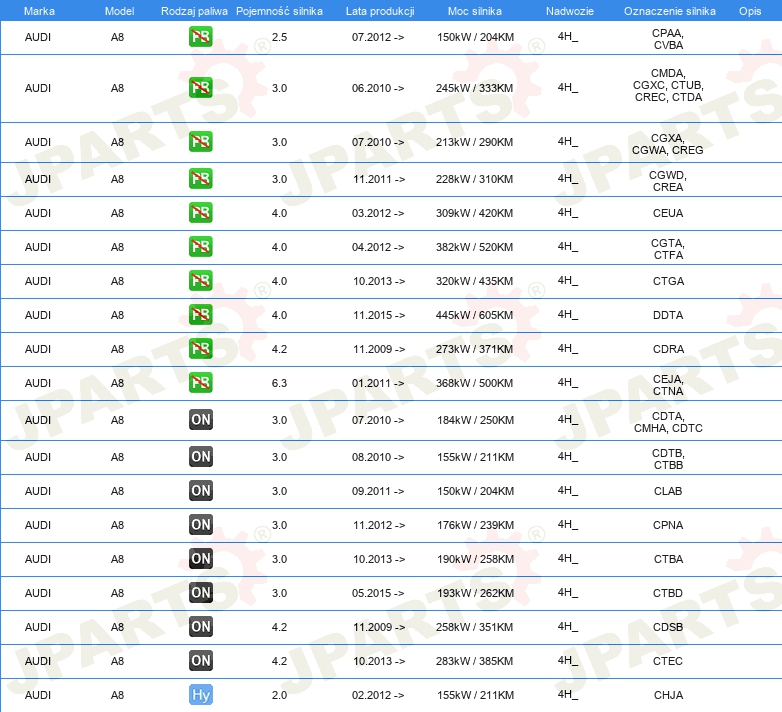The image size is (782, 712).
Task: Click the Marka column header
Action: [x=38, y=10]
